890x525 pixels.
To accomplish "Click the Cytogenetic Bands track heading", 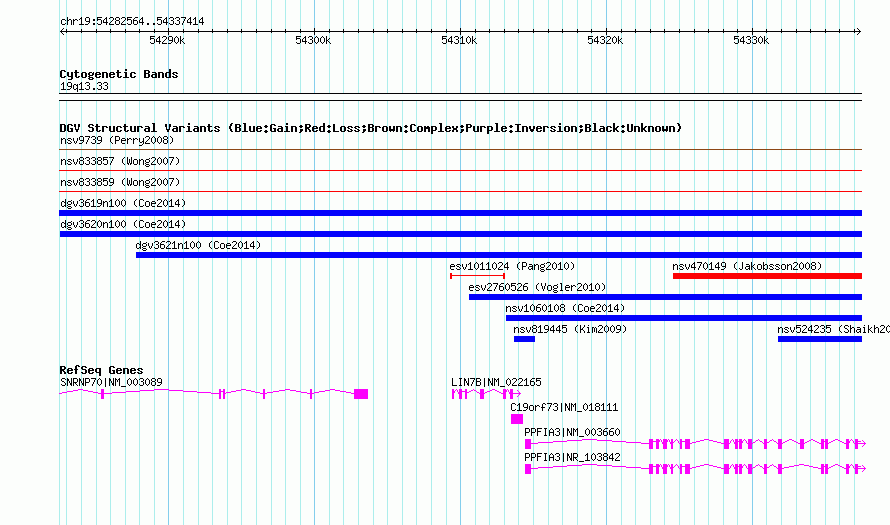I will point(119,74).
